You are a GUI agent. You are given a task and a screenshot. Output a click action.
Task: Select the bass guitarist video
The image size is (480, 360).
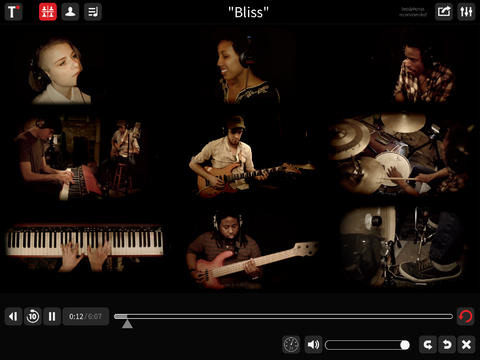click(x=252, y=250)
